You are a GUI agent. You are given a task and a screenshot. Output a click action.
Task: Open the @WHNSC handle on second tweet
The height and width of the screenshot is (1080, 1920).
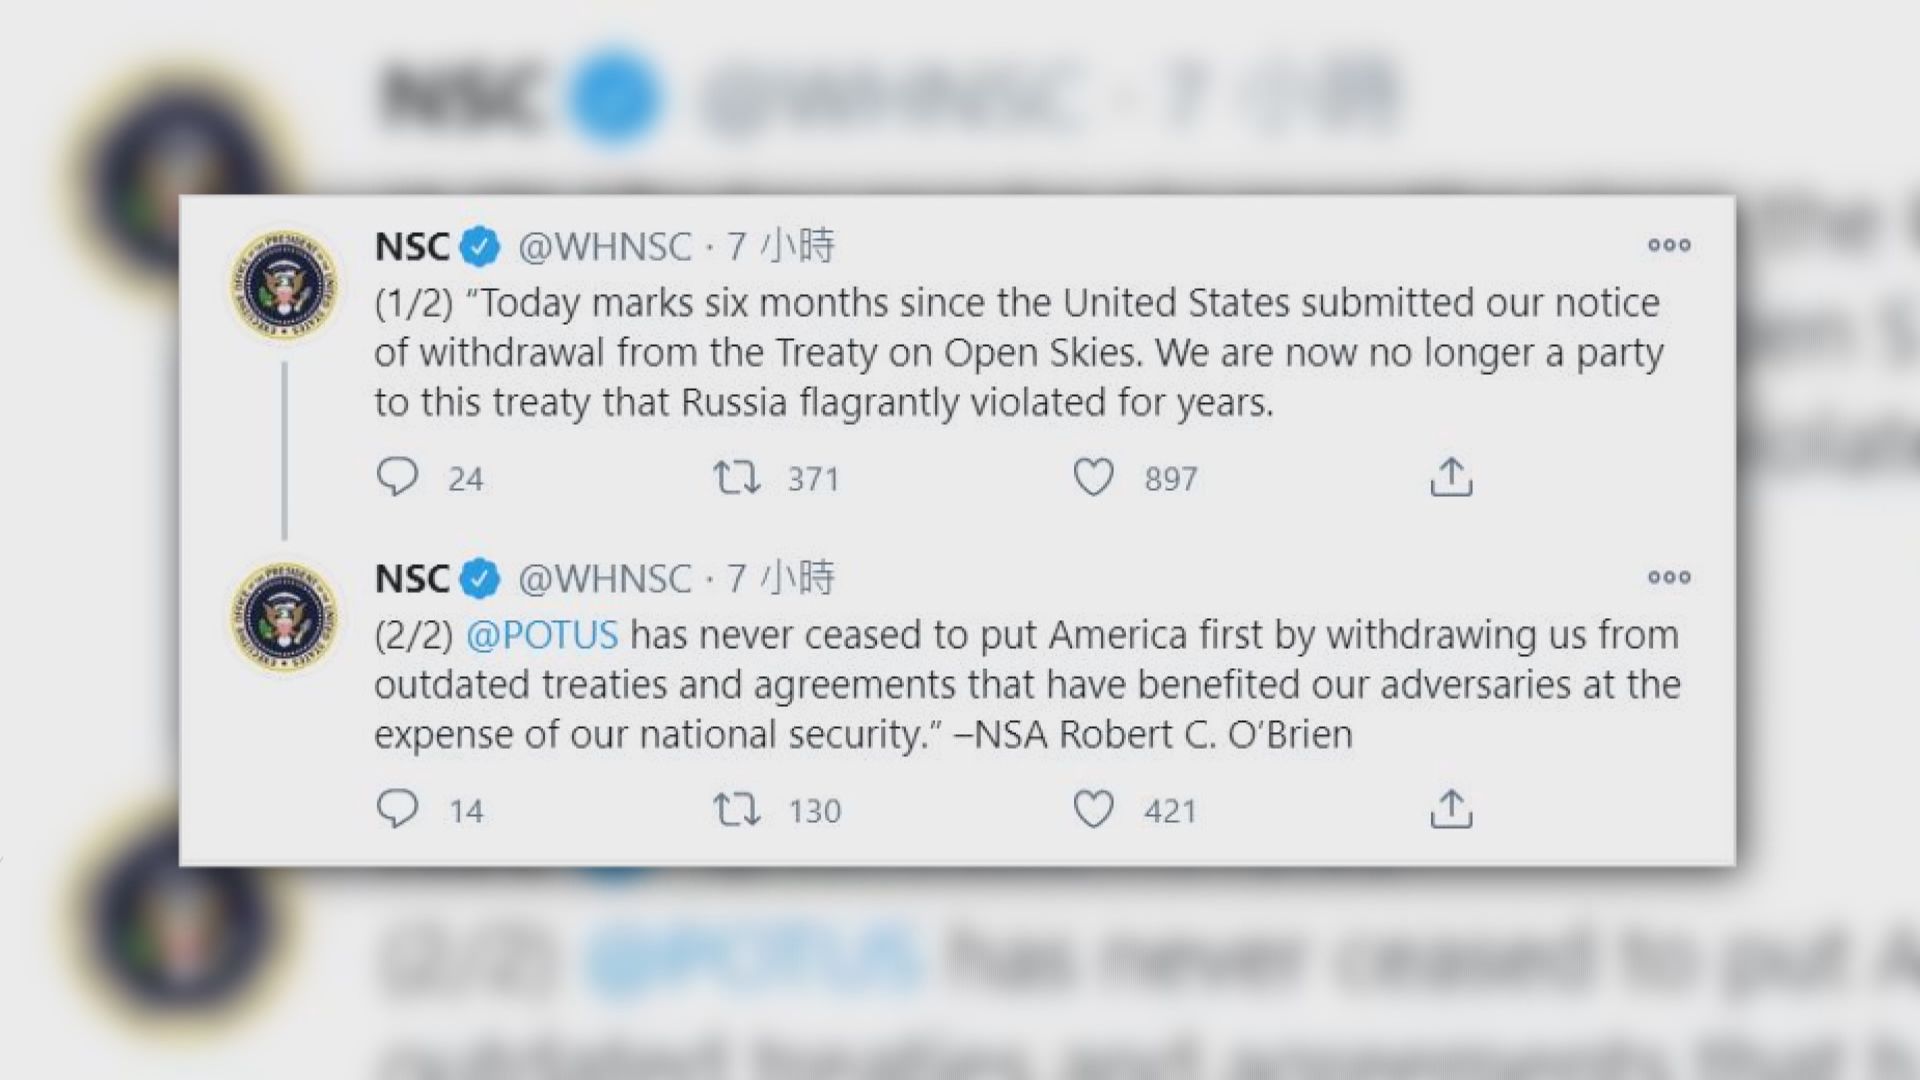click(x=605, y=579)
